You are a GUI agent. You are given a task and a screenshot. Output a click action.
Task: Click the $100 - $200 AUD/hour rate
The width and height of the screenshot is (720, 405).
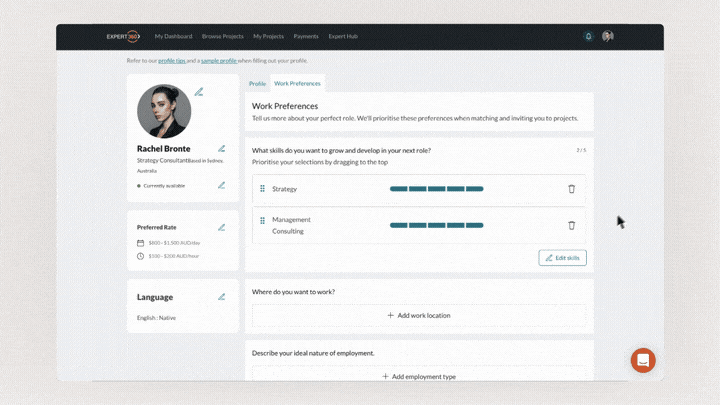pyautogui.click(x=174, y=256)
